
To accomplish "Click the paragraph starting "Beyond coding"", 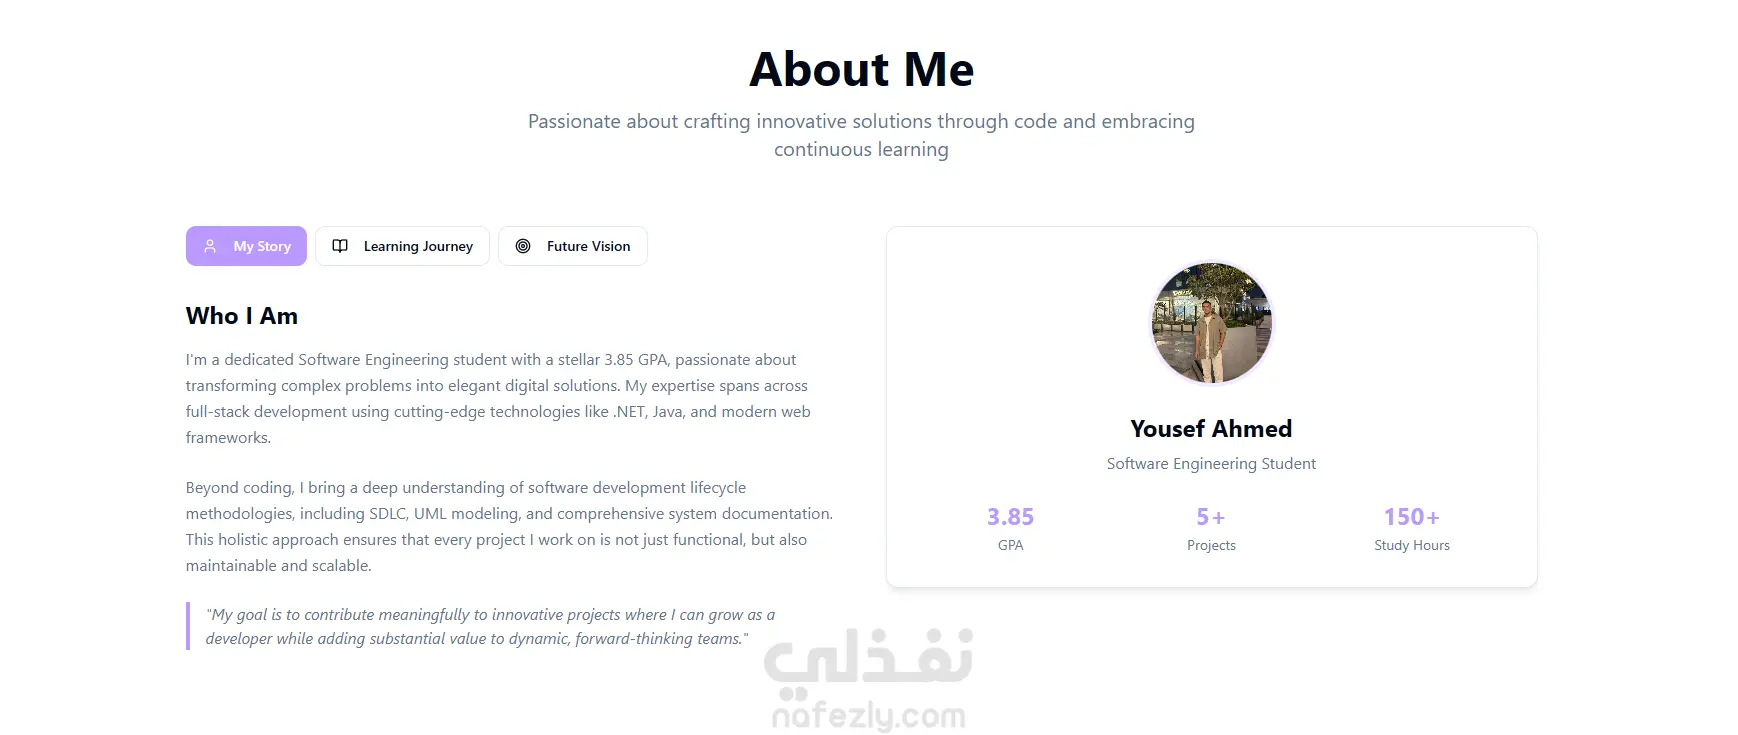I will (508, 526).
